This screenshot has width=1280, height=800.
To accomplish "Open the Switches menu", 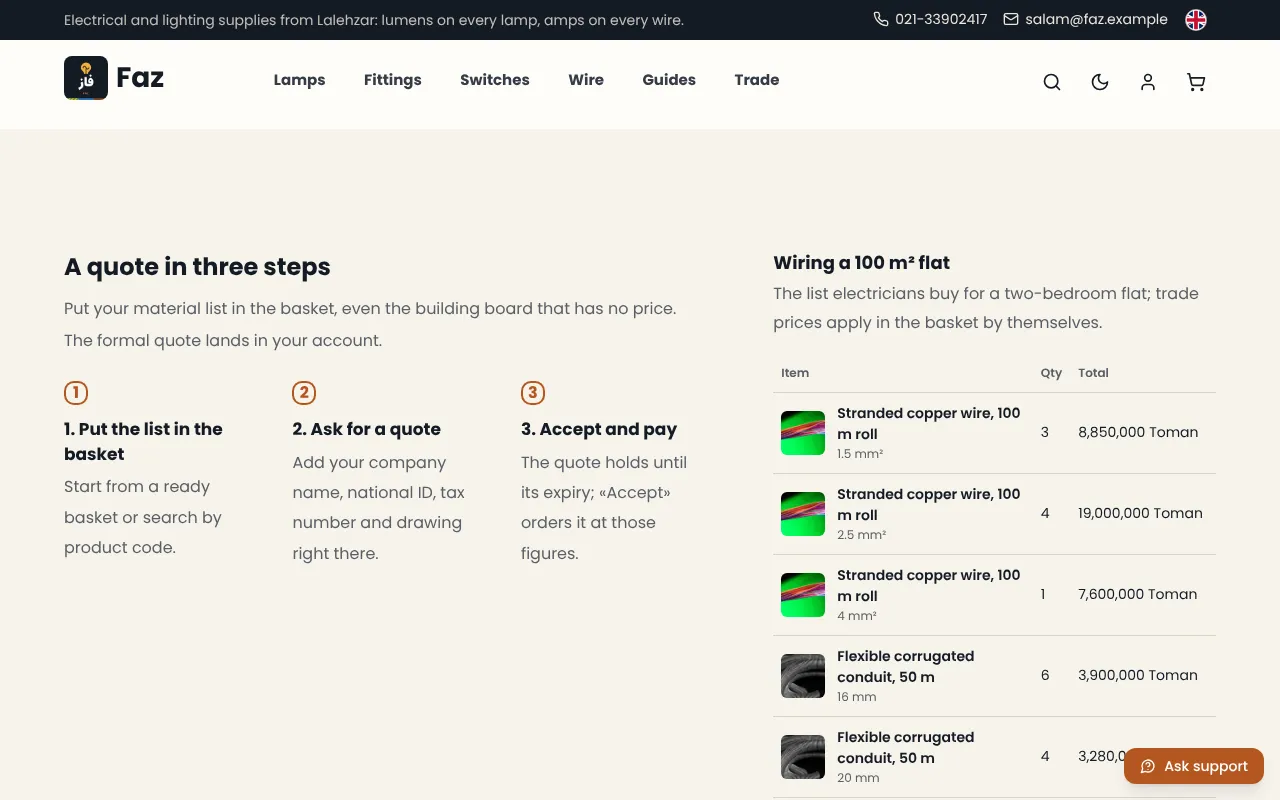I will (495, 80).
